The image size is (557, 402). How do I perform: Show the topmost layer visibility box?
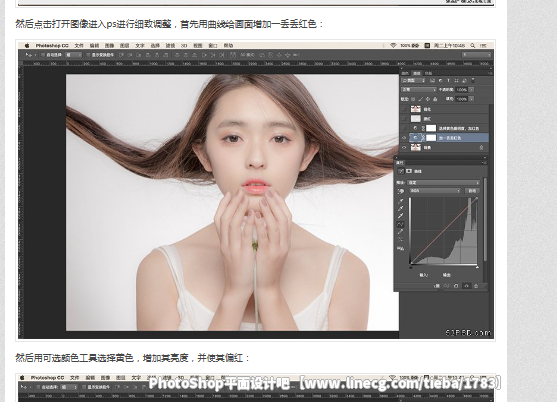click(x=404, y=109)
